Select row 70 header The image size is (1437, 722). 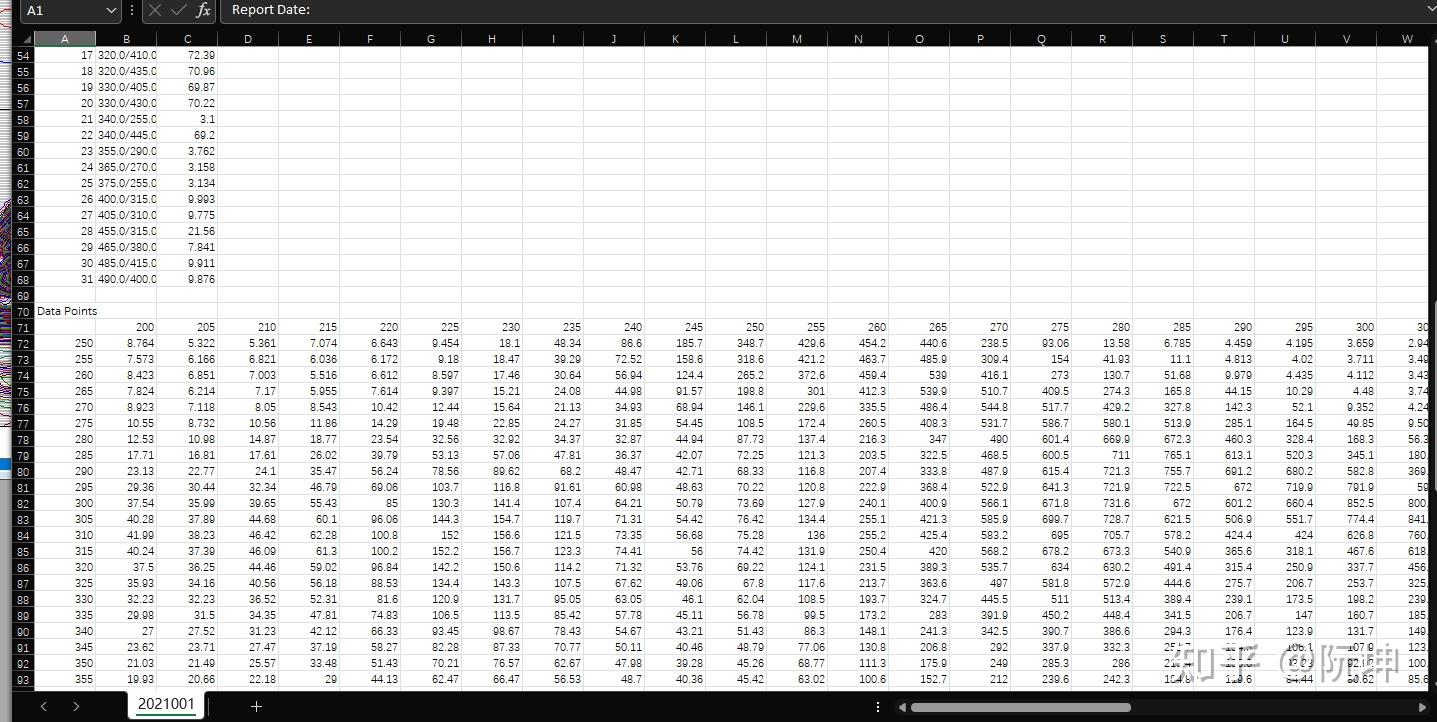click(x=23, y=311)
